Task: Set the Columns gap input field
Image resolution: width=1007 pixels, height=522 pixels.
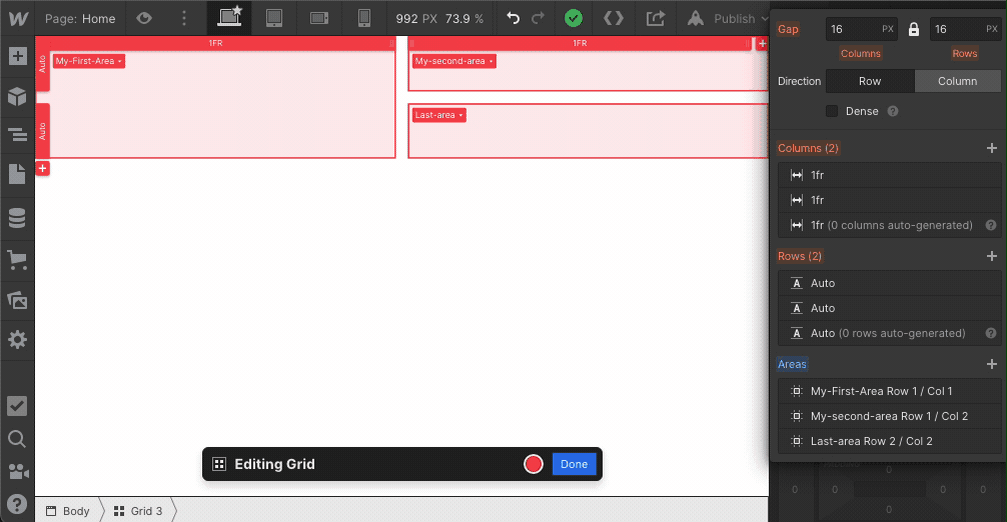Action: tap(862, 29)
